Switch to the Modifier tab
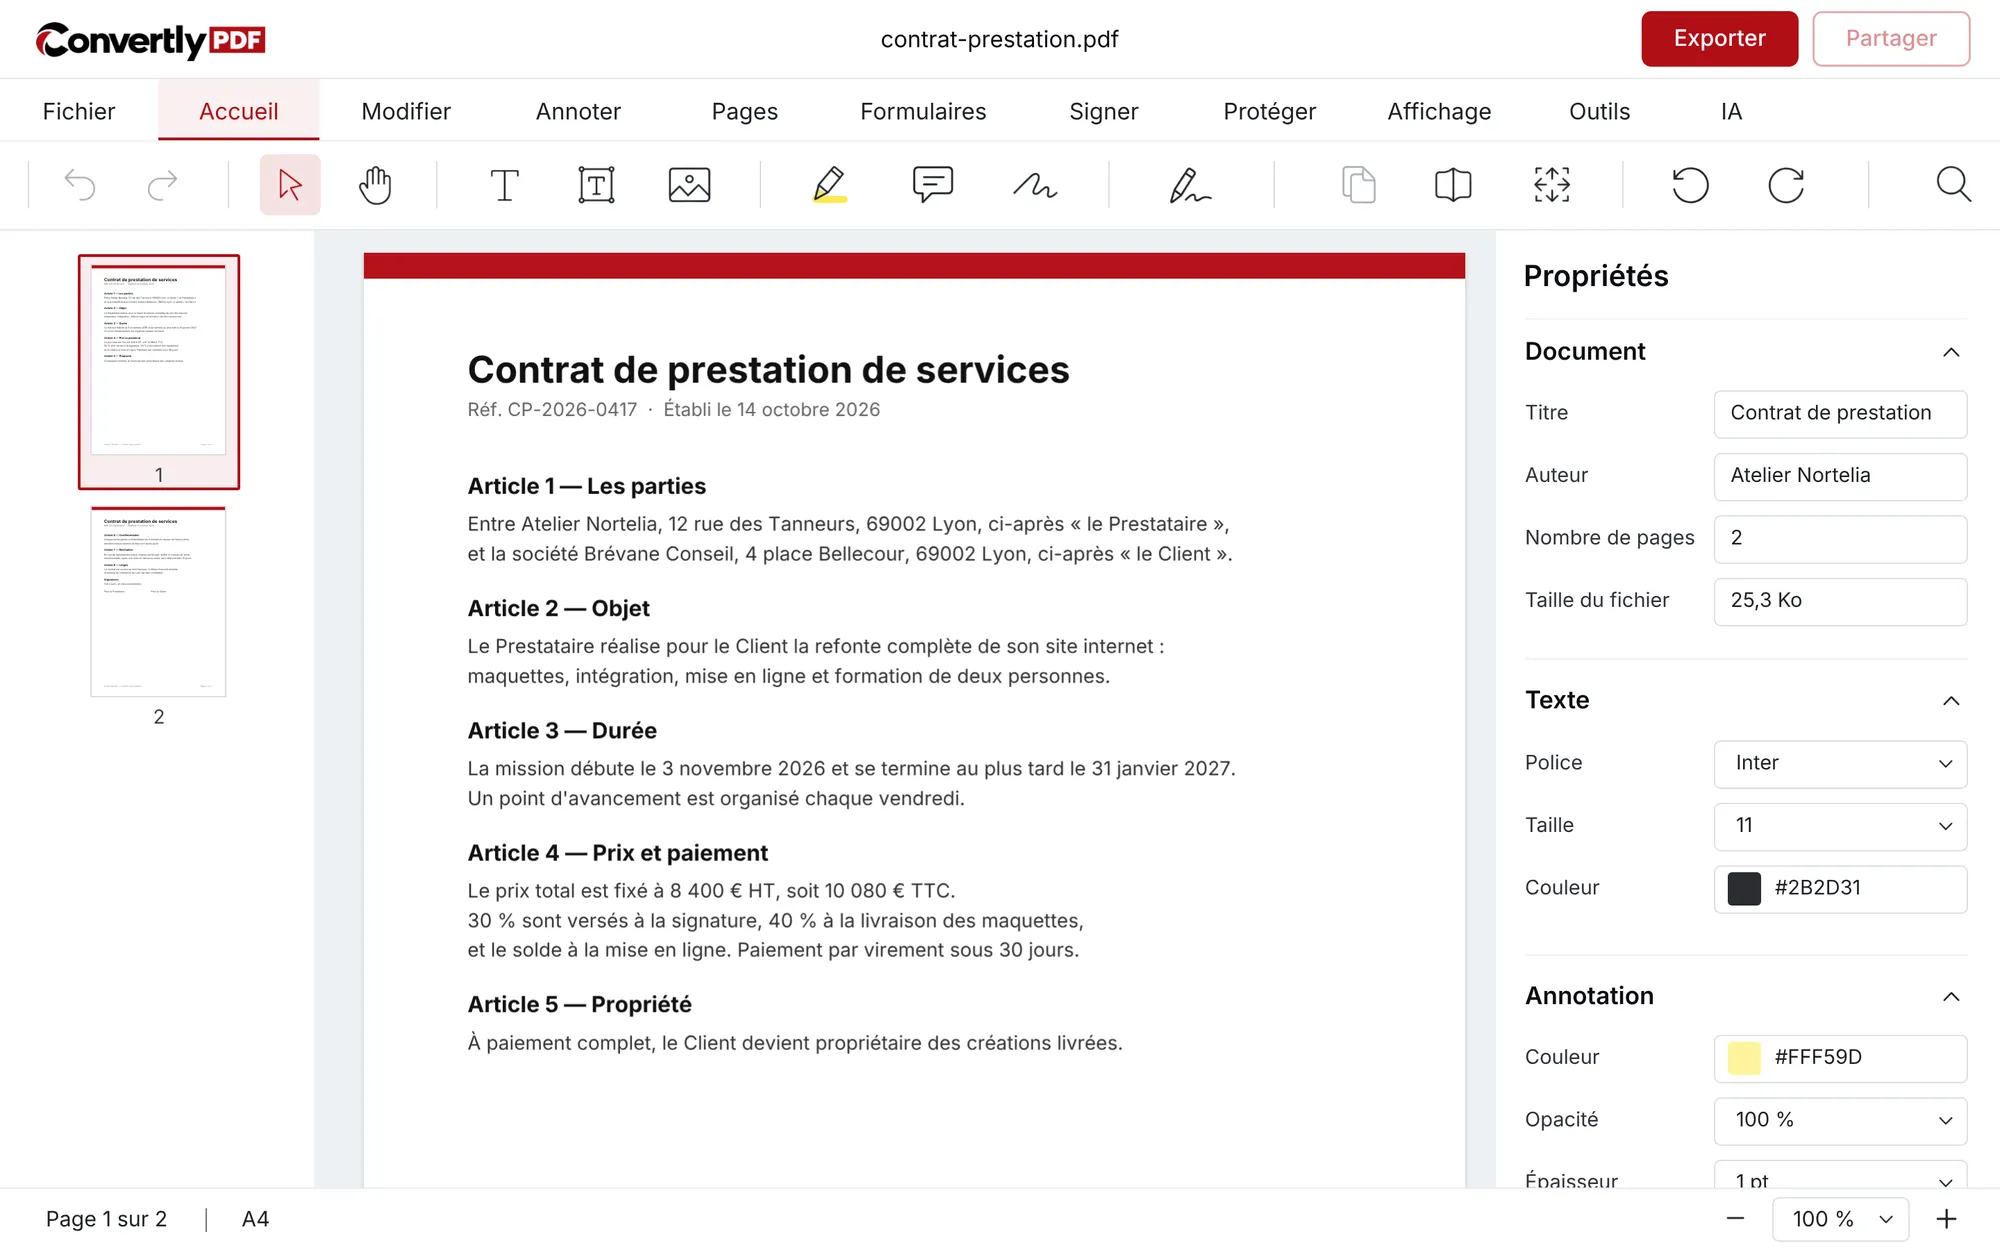2000x1250 pixels. (406, 111)
